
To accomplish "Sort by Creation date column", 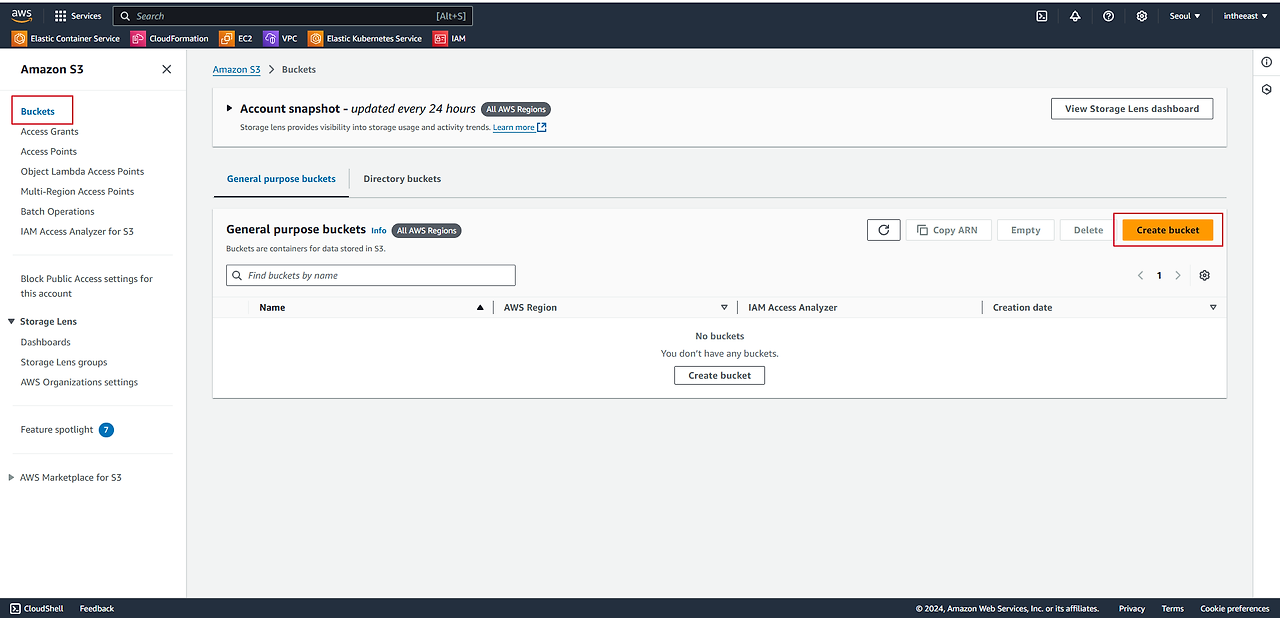I will pos(1213,308).
